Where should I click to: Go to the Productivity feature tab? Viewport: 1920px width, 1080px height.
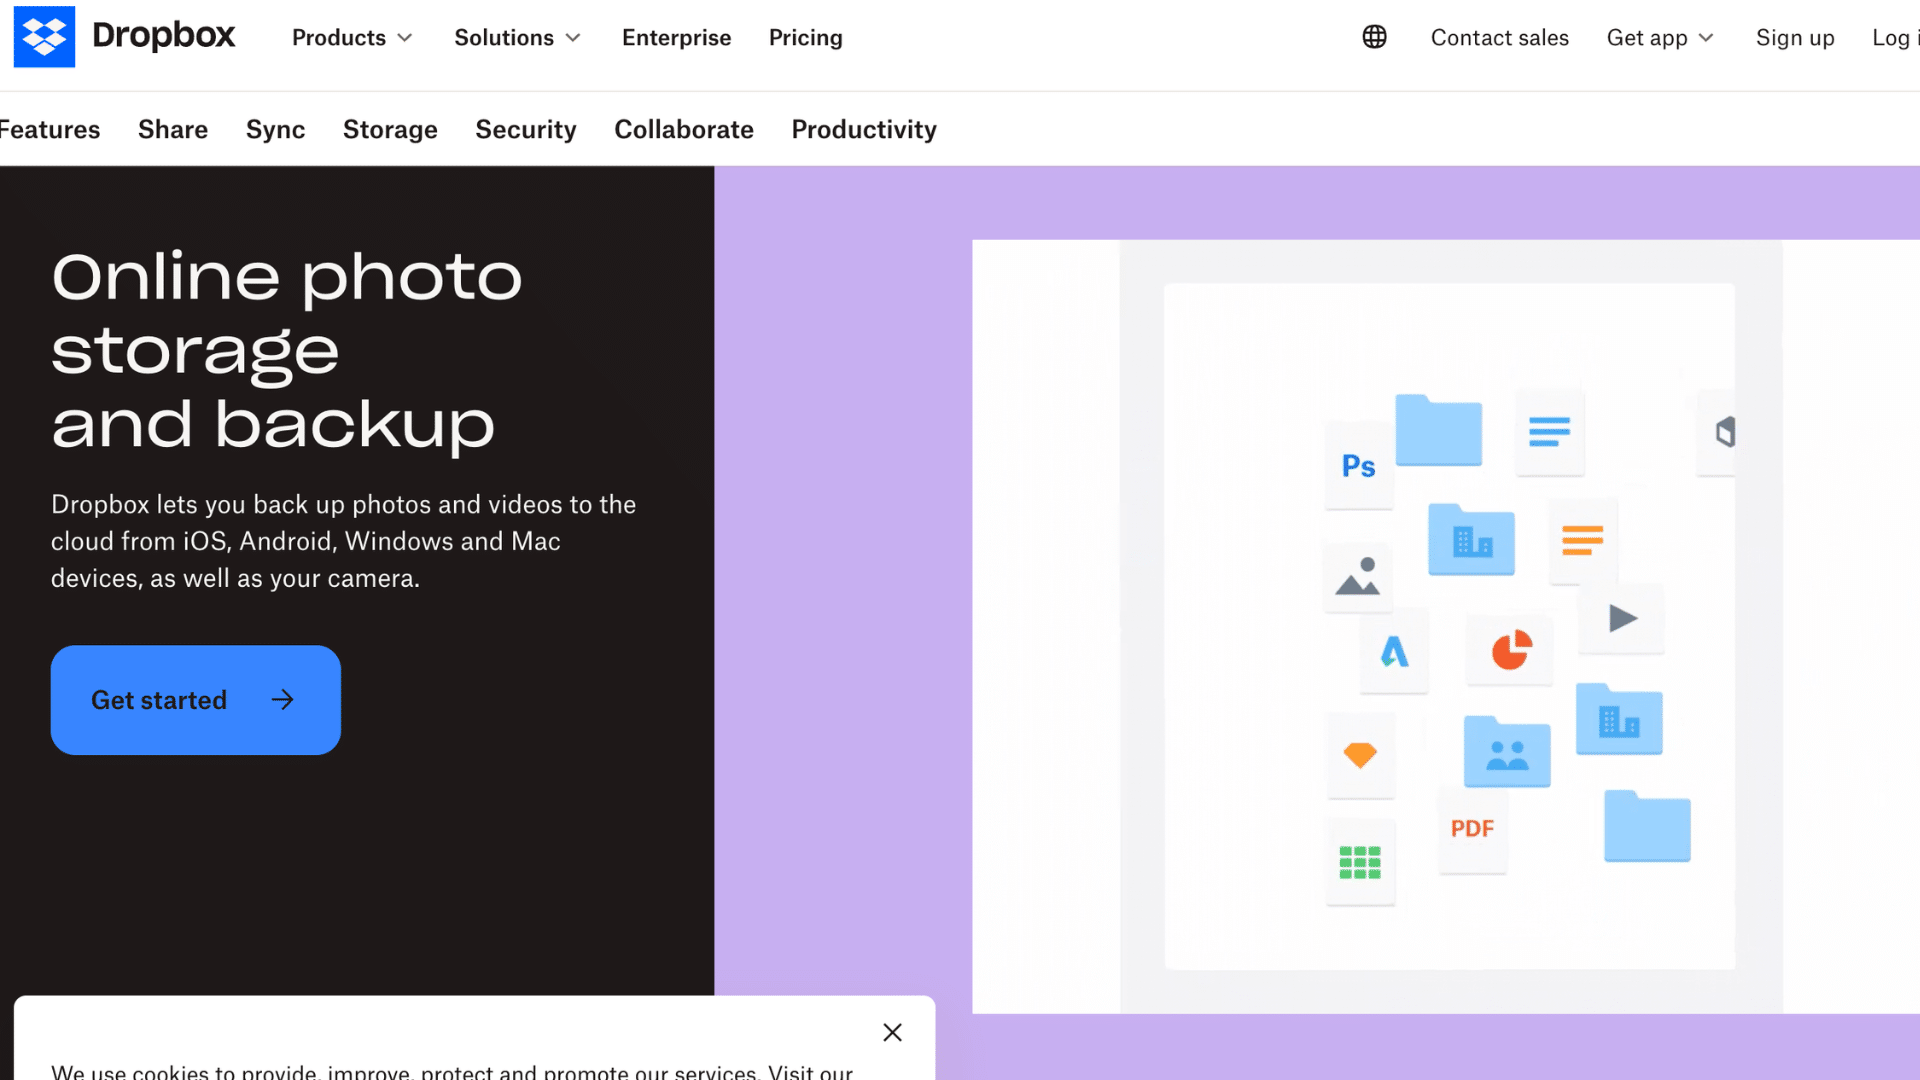[x=864, y=129]
